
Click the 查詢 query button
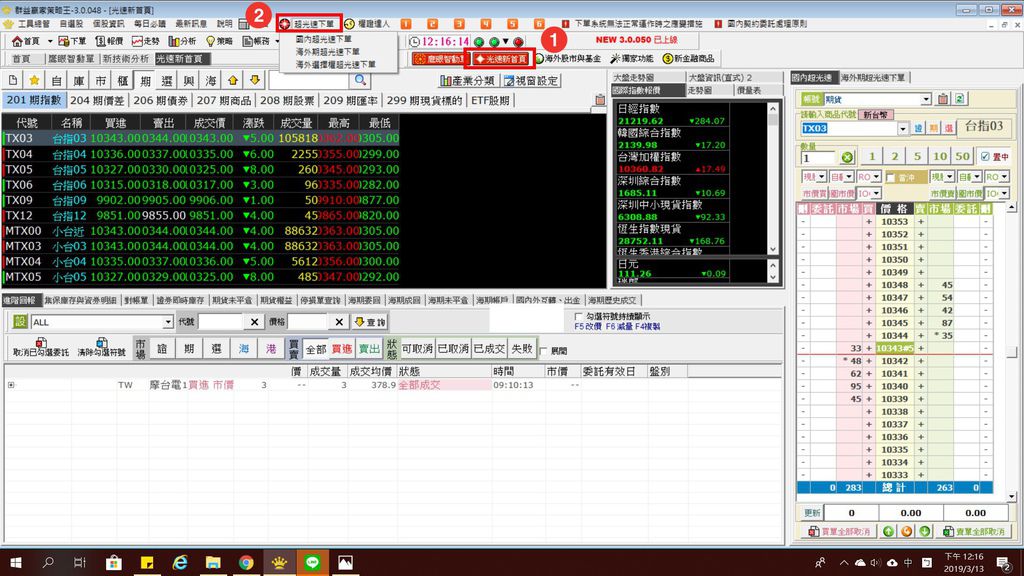(370, 322)
